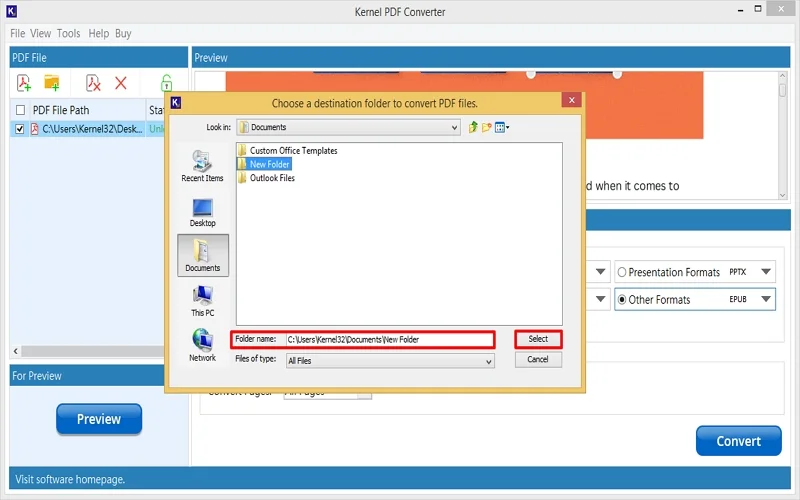
Task: Uncheck the listed PDF file's checkbox
Action: point(19,129)
